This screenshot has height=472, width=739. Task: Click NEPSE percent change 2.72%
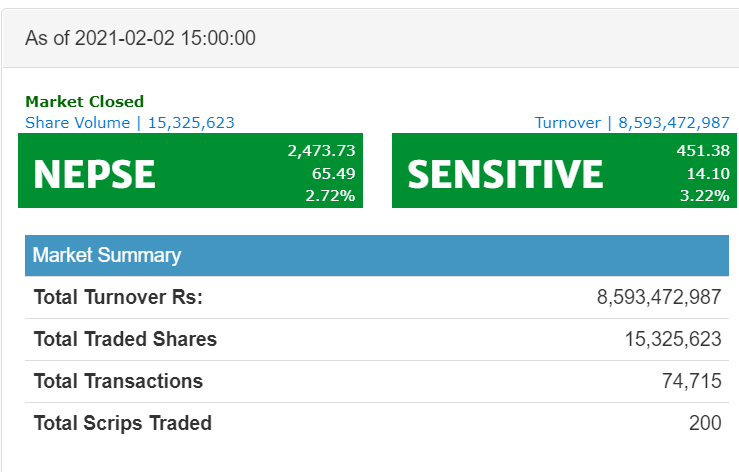[x=330, y=195]
